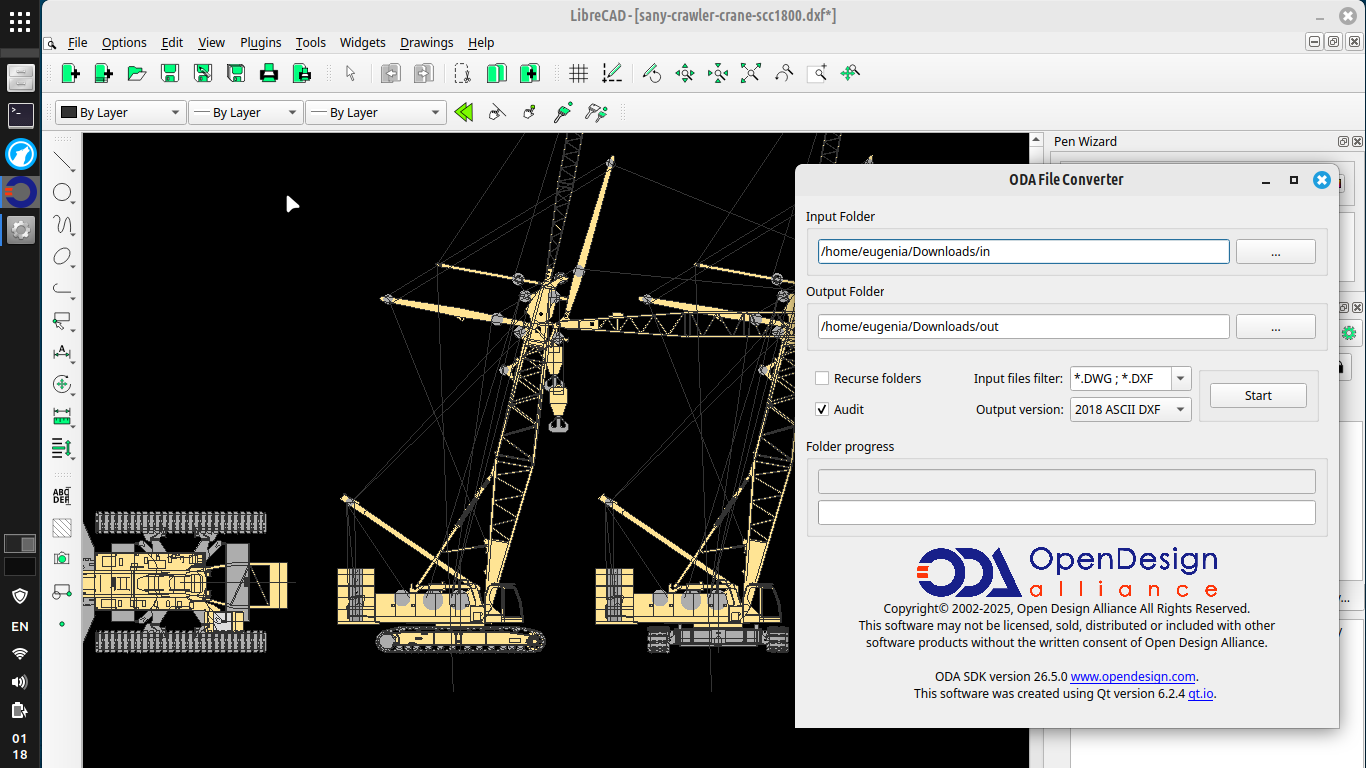The image size is (1366, 768).
Task: Open the View menu
Action: [211, 42]
